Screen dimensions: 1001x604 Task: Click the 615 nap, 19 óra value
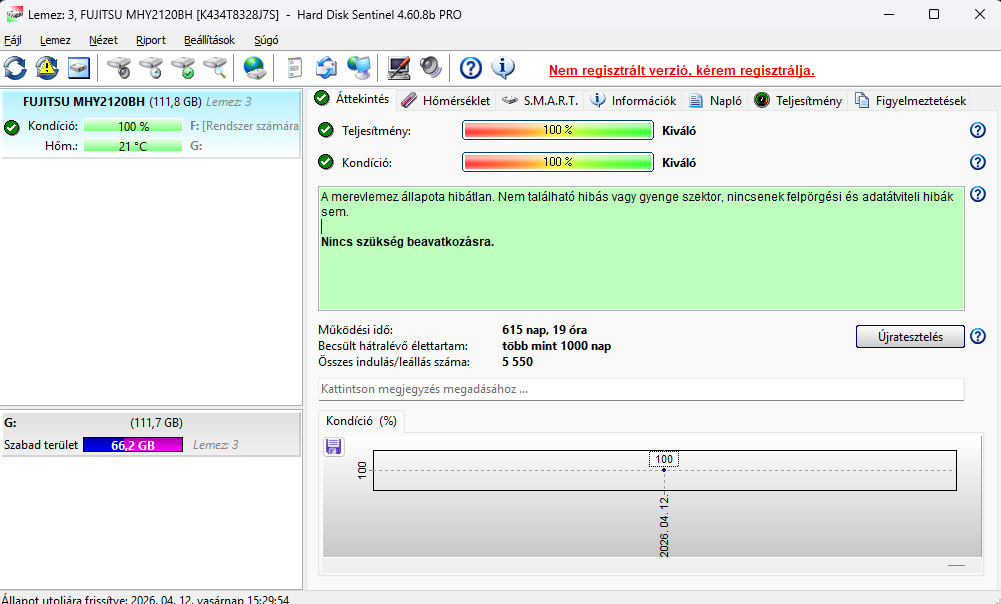pyautogui.click(x=545, y=330)
